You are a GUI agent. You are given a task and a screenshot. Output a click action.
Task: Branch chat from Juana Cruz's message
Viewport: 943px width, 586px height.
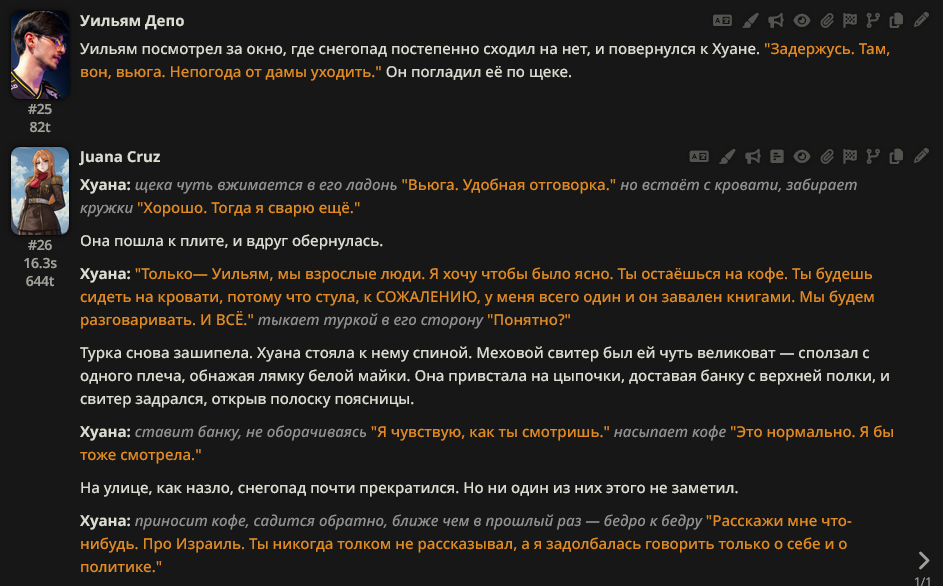pos(873,157)
